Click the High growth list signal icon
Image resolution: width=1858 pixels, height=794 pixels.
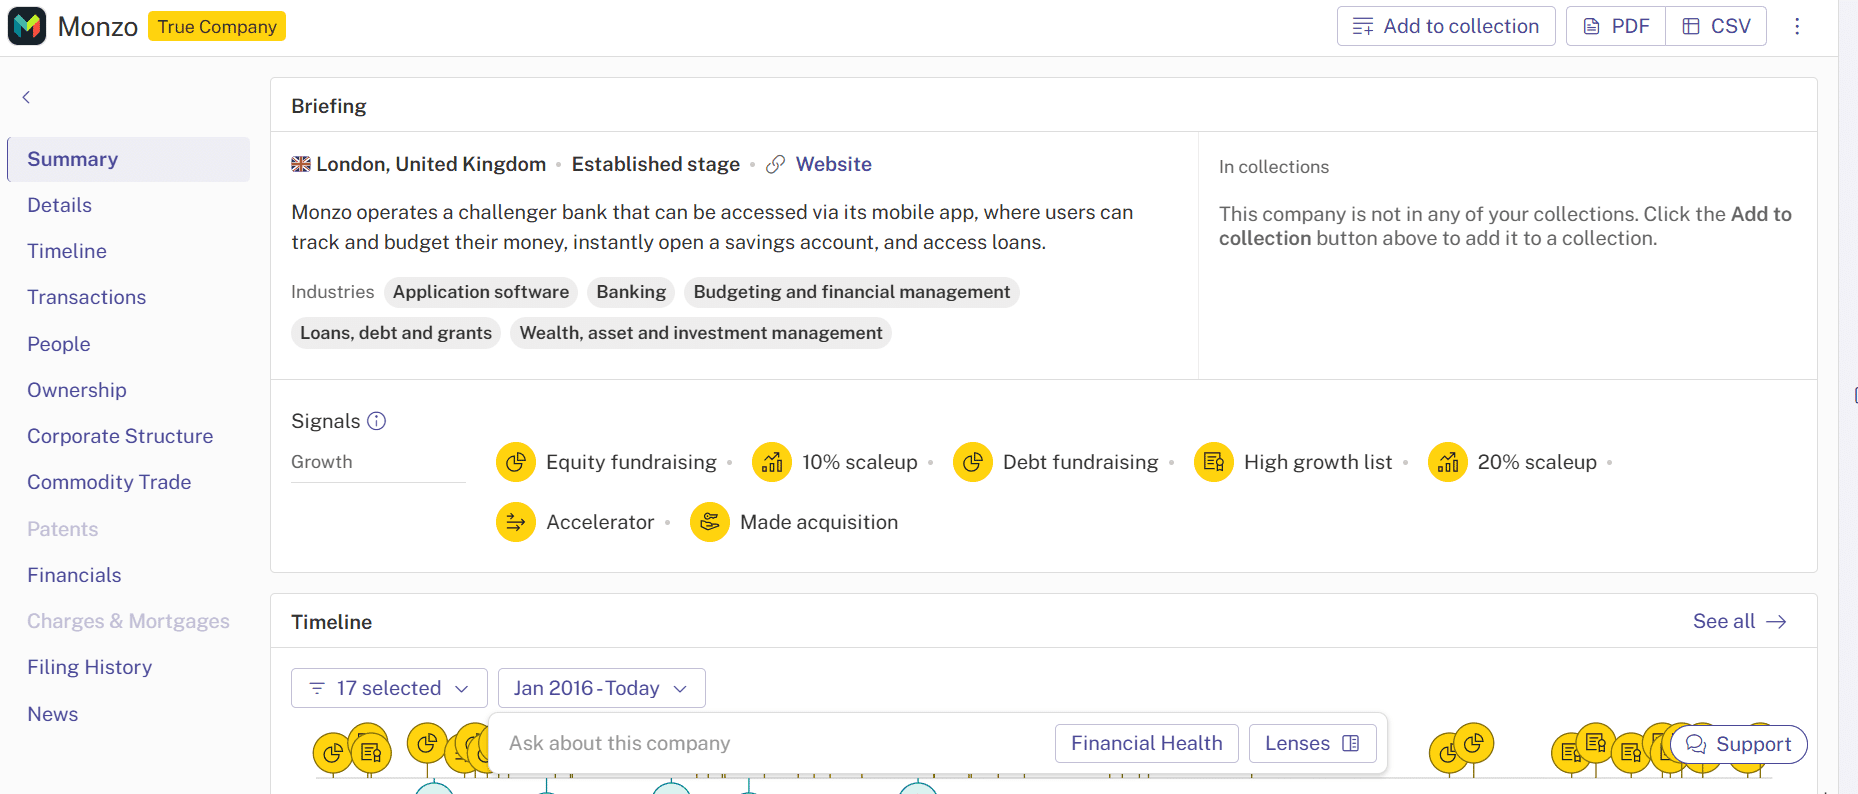point(1214,462)
